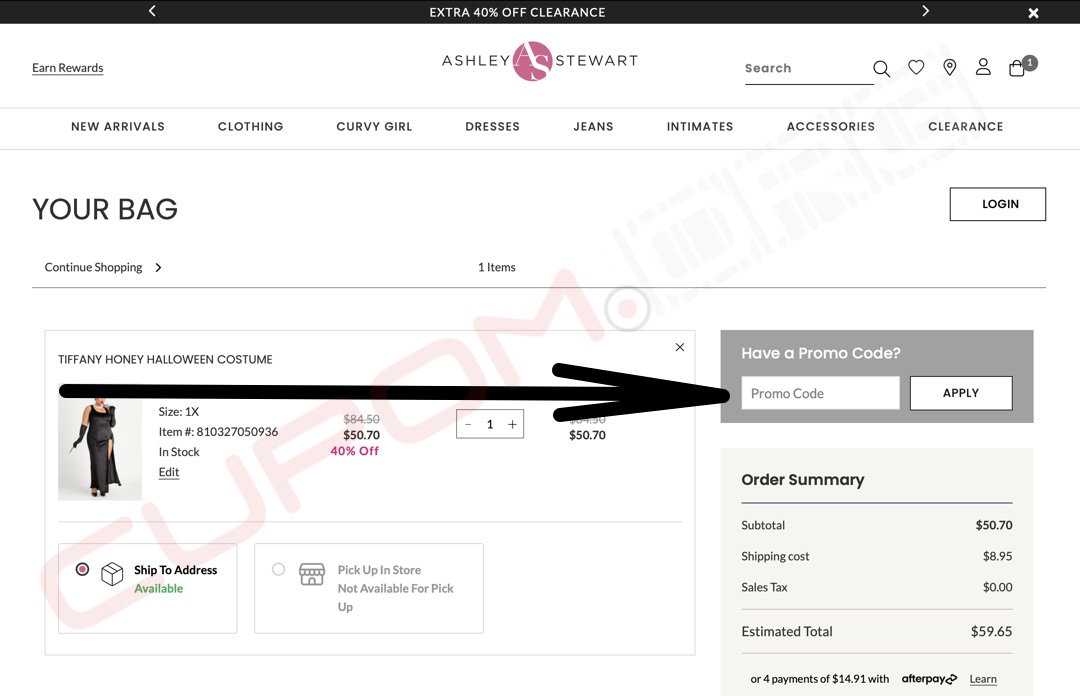Click the Sales Tax $0.00 value
1080x696 pixels.
[997, 587]
